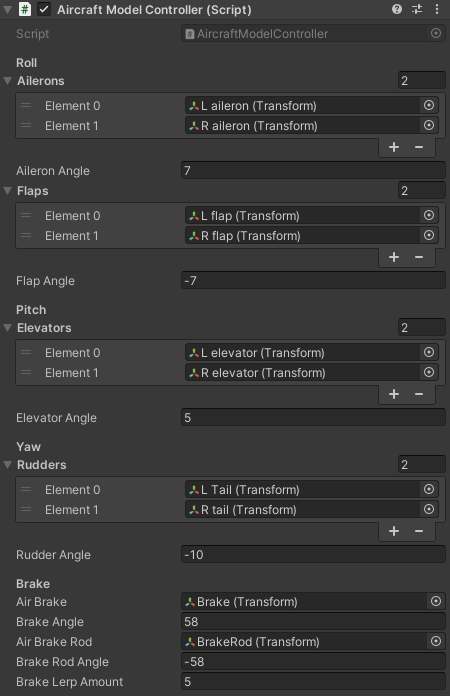The image size is (450, 696).
Task: Open object picker for the L elevator field
Action: click(429, 352)
